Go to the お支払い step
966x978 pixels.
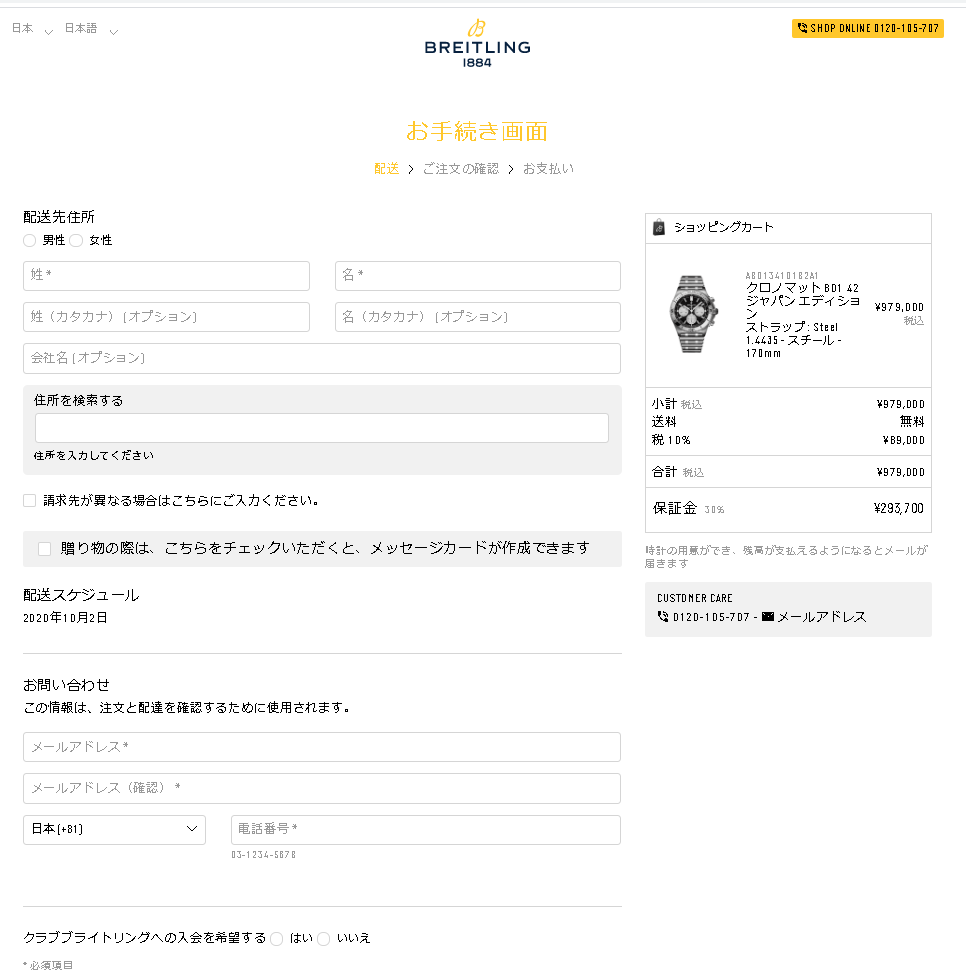tap(548, 169)
